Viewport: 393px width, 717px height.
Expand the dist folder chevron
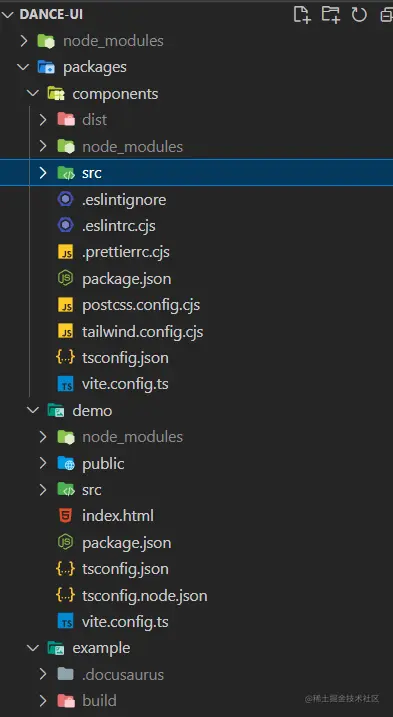[43, 120]
